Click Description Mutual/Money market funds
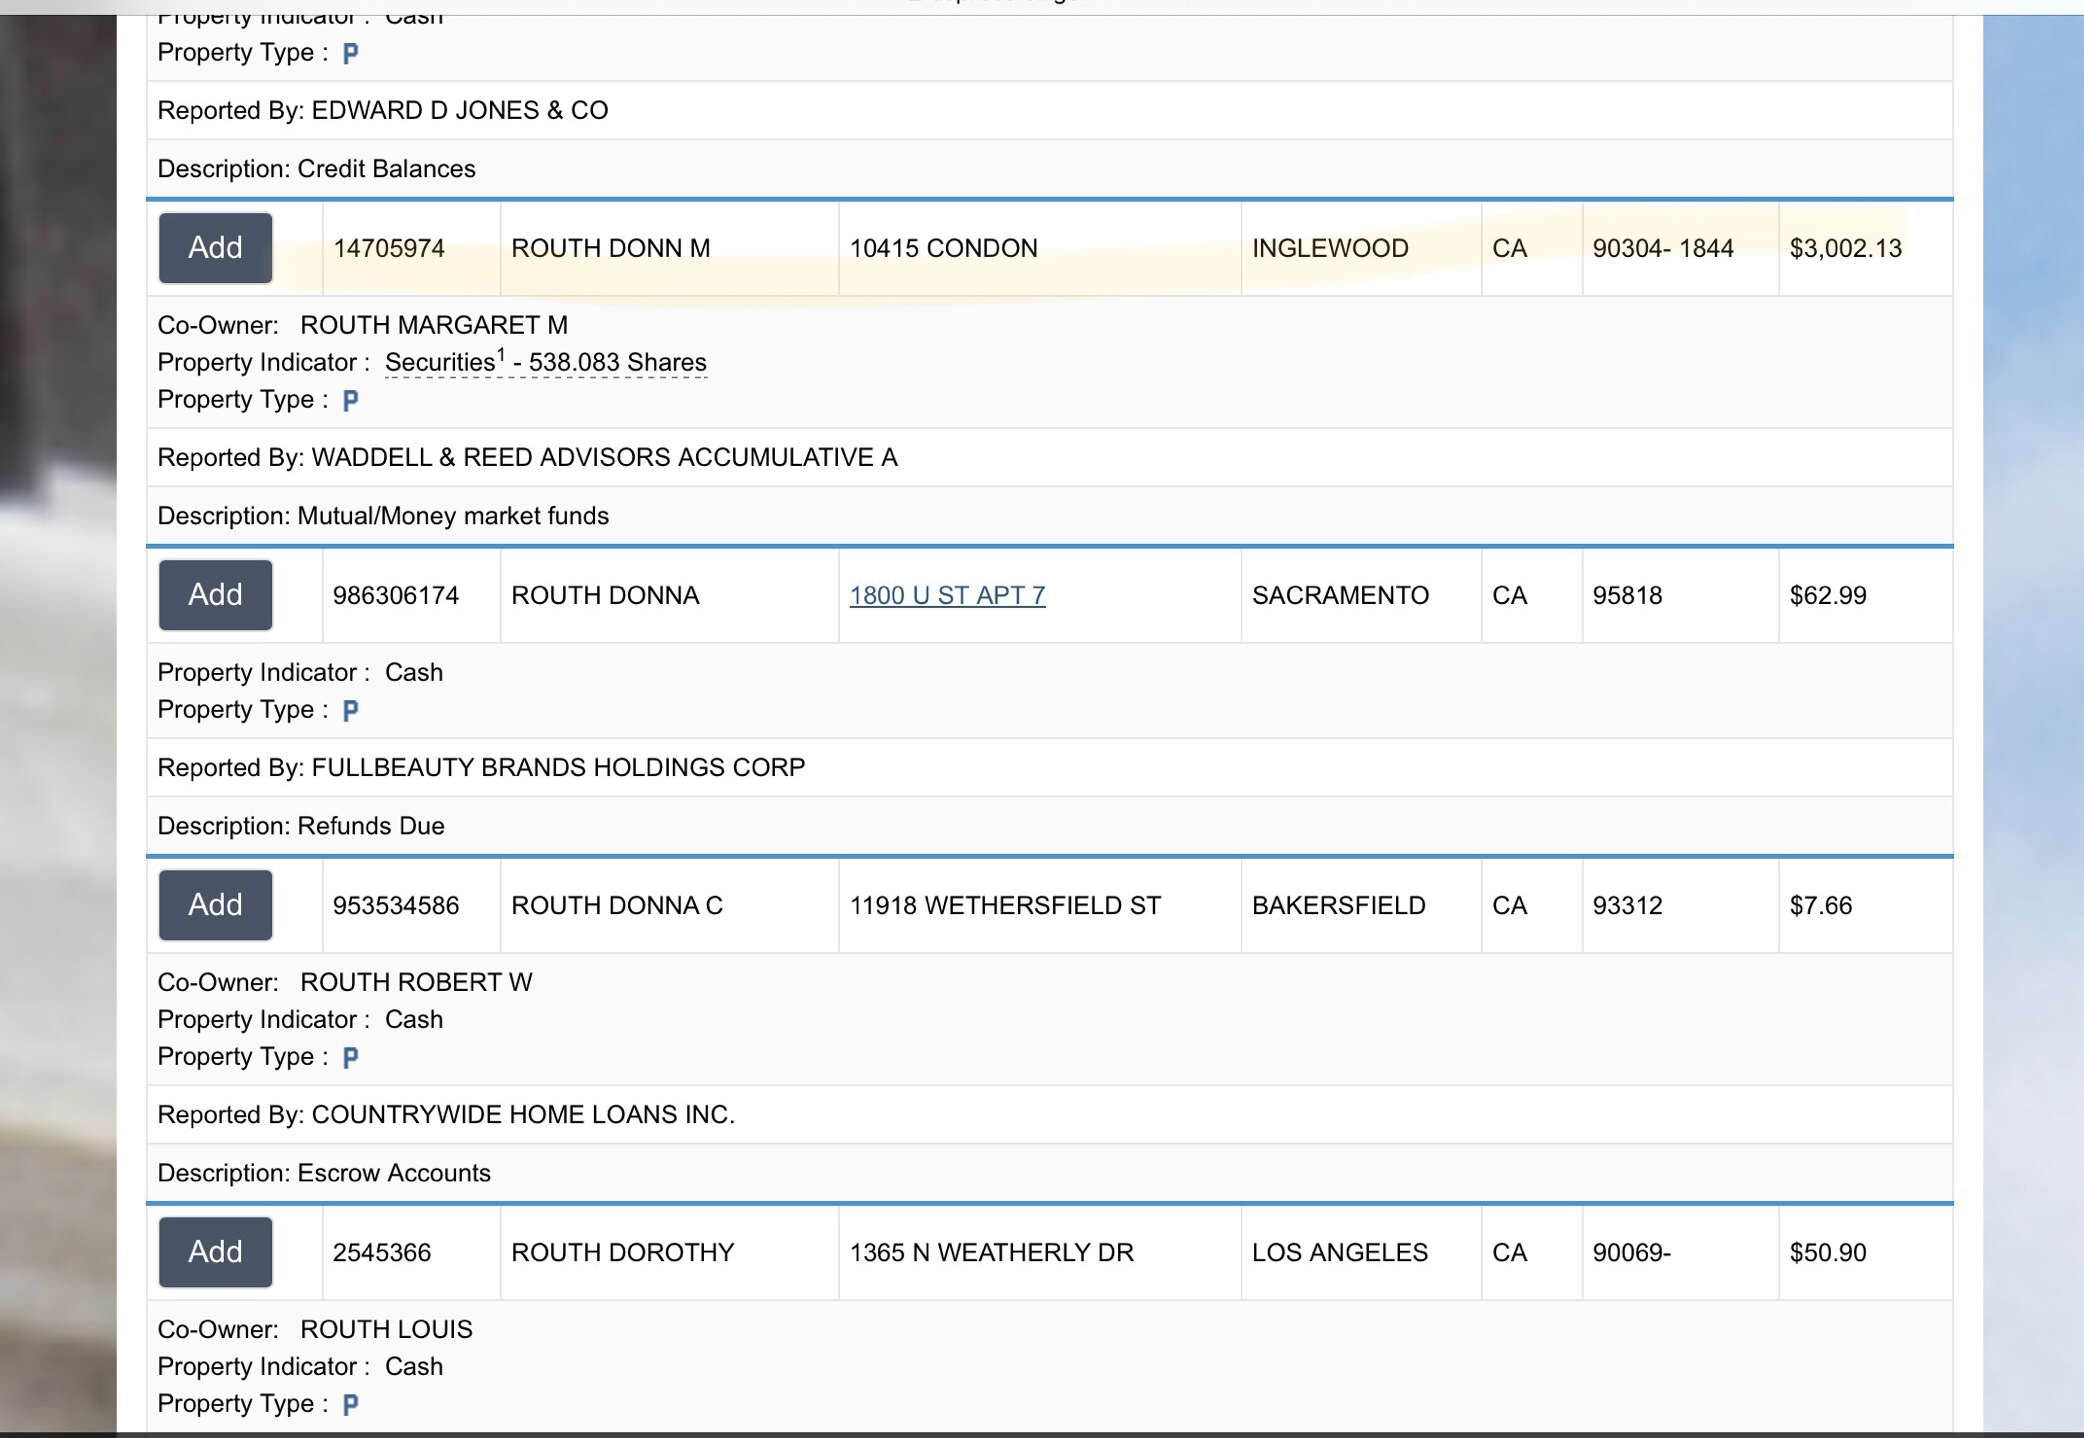Screen dimensions: 2084x1438 (x=383, y=516)
